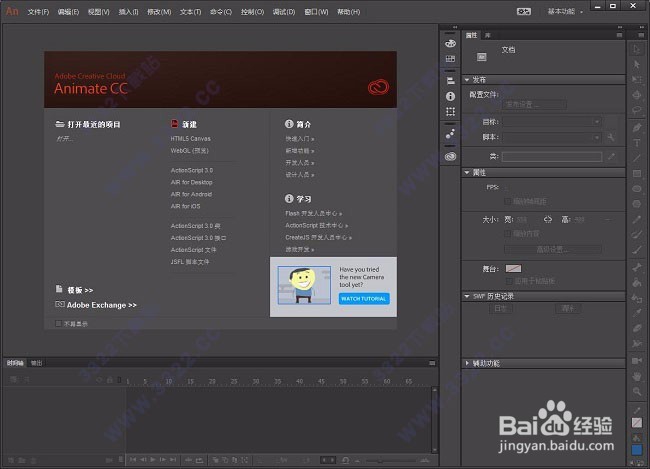Open the Swatches grid panel icon

coord(450,58)
